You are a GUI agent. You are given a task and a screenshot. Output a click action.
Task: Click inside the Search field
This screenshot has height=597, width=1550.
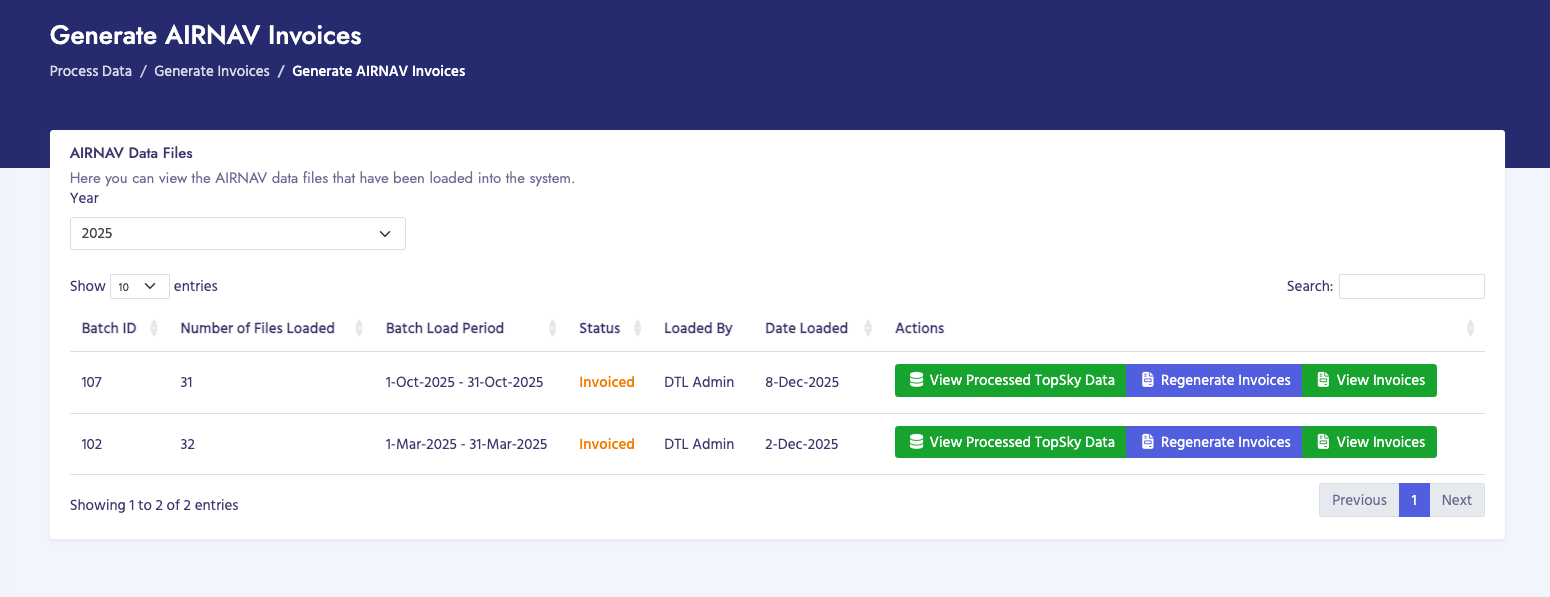pyautogui.click(x=1411, y=286)
